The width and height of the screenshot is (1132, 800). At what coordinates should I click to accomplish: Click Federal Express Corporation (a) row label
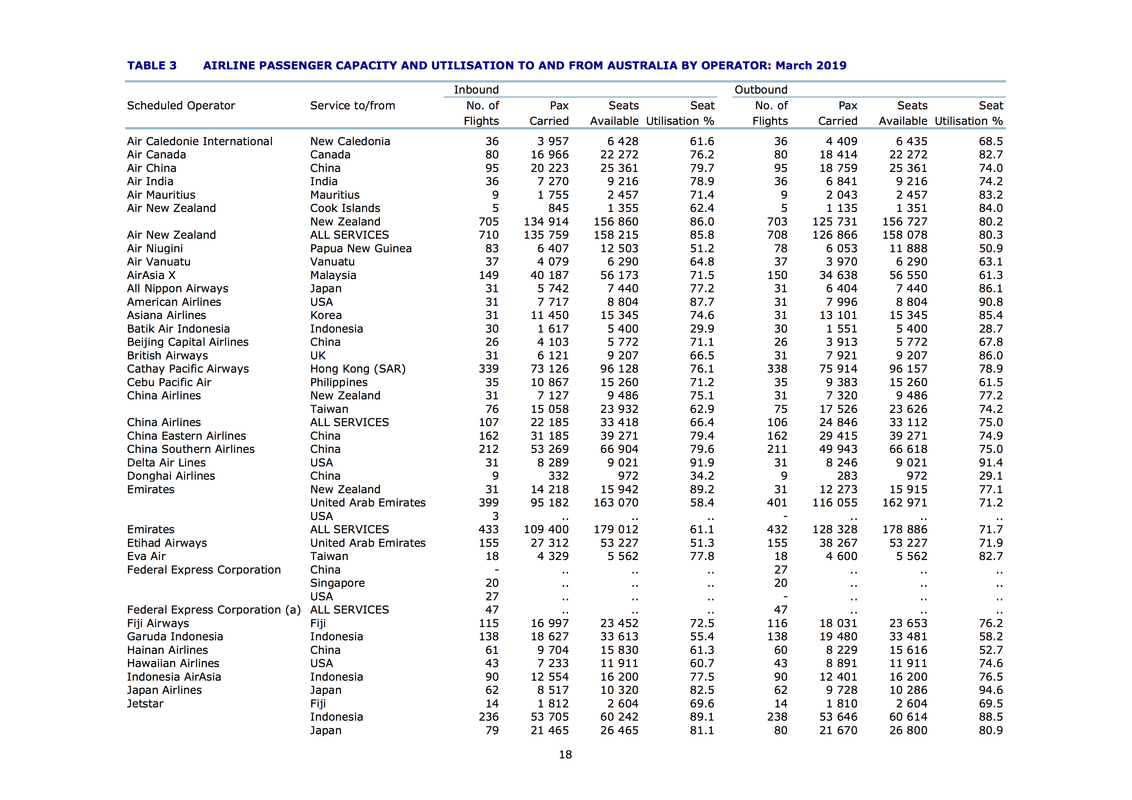tap(214, 610)
